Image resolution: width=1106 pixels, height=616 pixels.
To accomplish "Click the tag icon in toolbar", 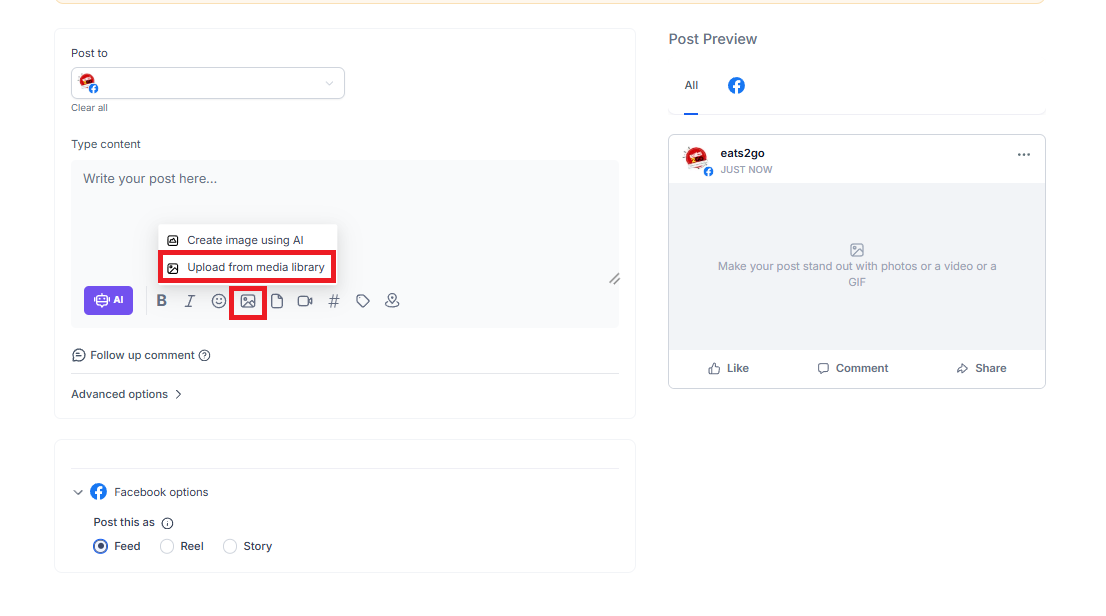I will coord(363,301).
